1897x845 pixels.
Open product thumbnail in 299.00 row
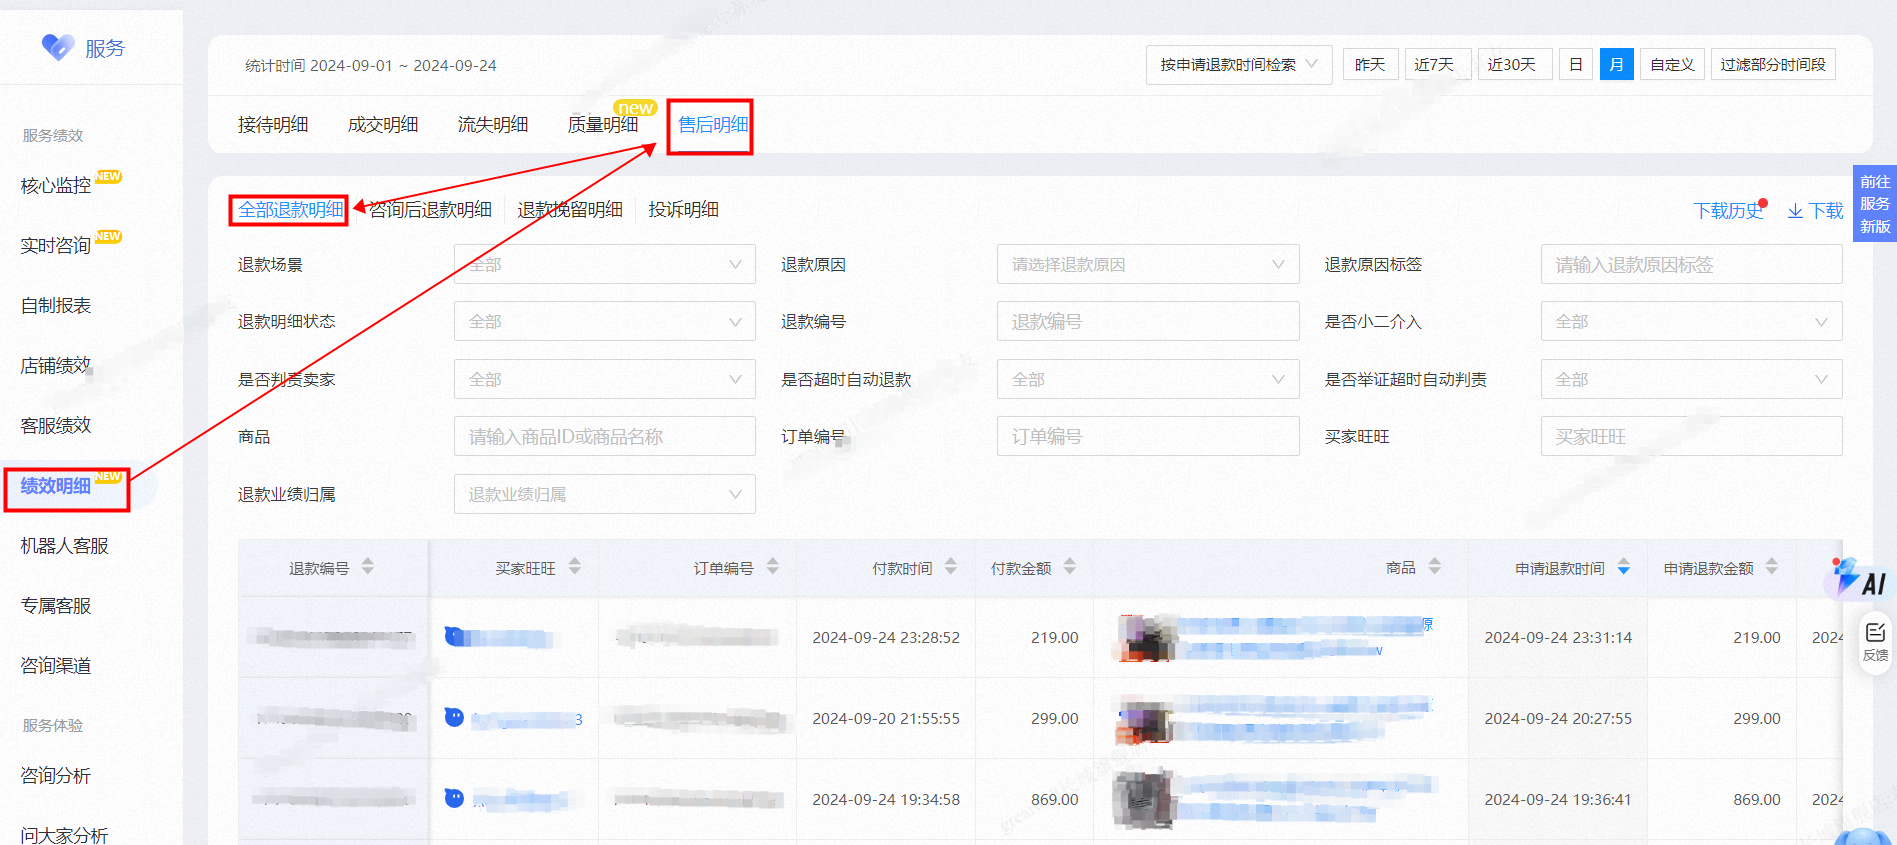click(1144, 720)
